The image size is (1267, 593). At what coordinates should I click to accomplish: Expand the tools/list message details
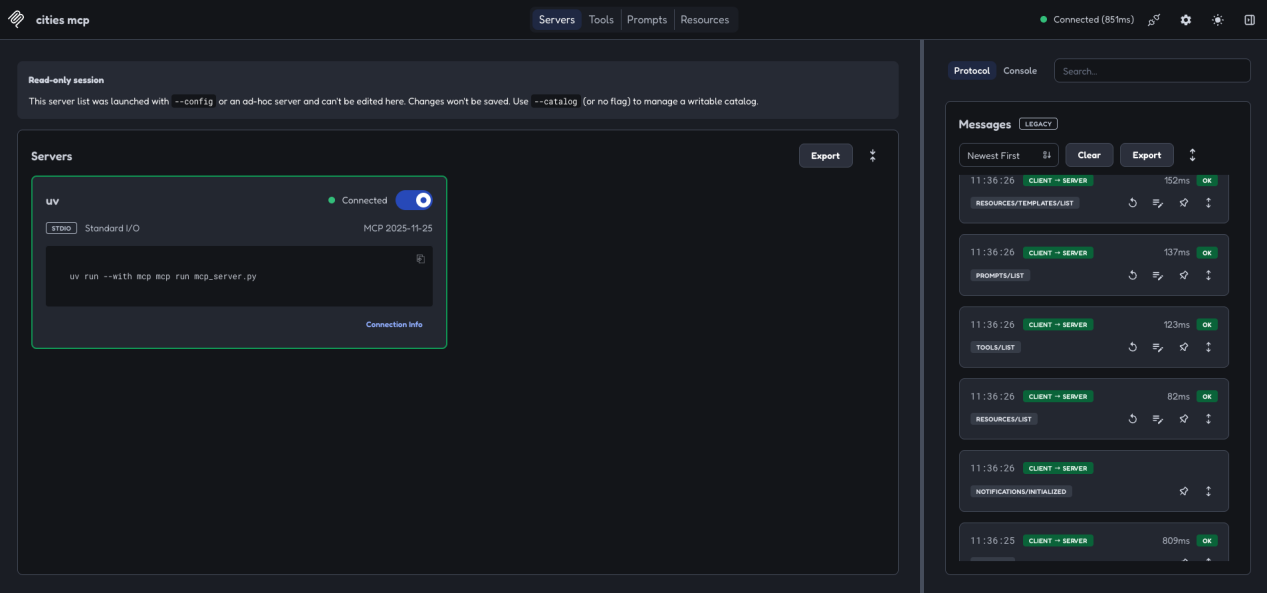[1209, 347]
